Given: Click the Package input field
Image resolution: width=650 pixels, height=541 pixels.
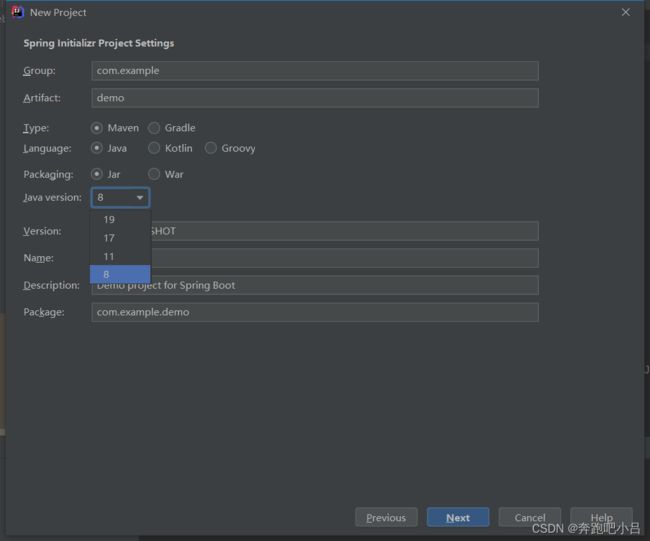Looking at the screenshot, I should point(315,312).
